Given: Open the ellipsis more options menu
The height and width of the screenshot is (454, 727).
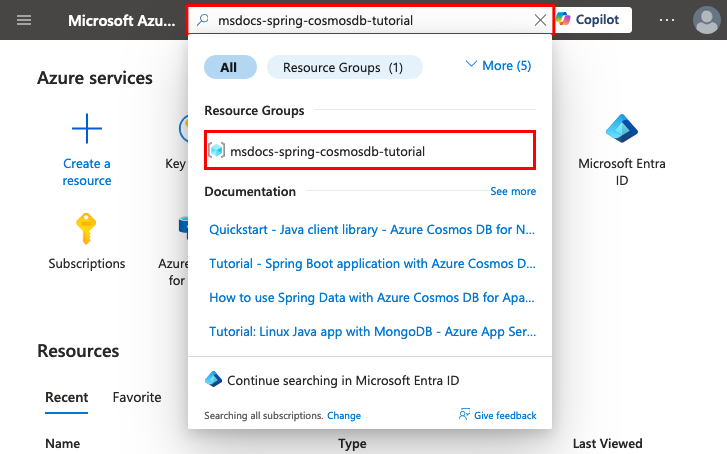Looking at the screenshot, I should click(x=667, y=20).
